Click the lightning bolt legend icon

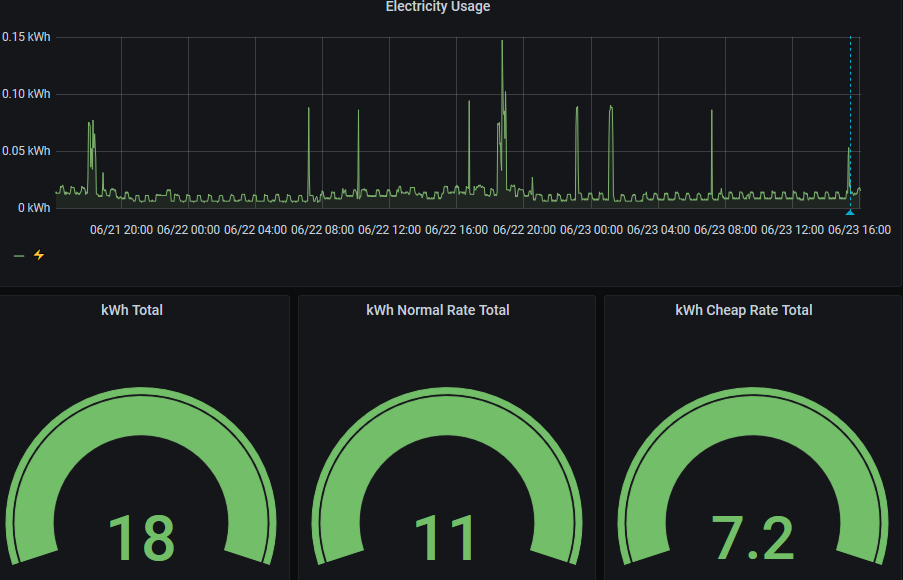39,255
